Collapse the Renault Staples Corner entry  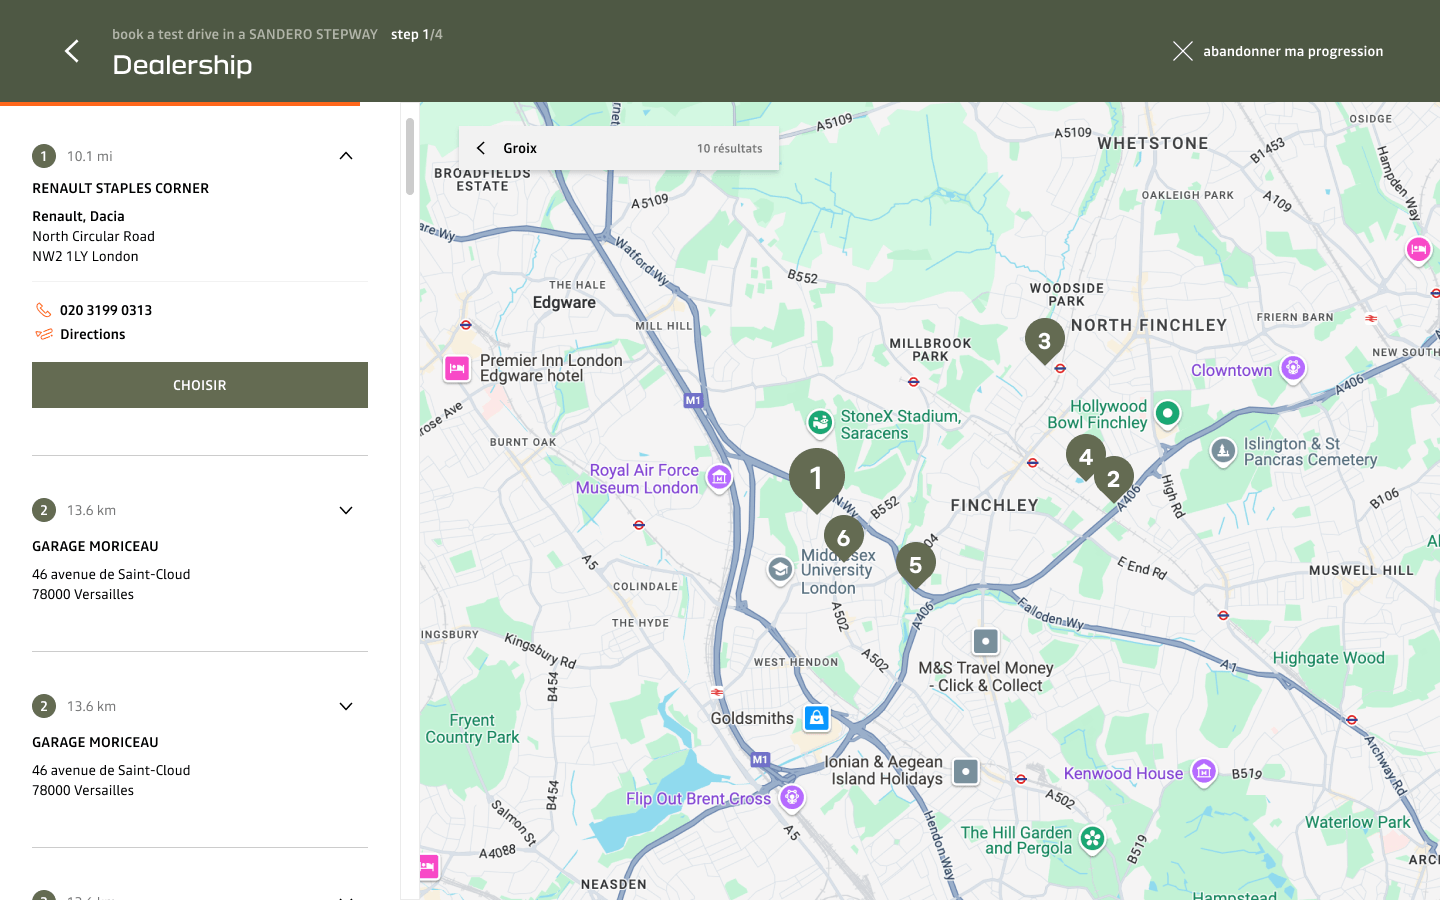(346, 156)
